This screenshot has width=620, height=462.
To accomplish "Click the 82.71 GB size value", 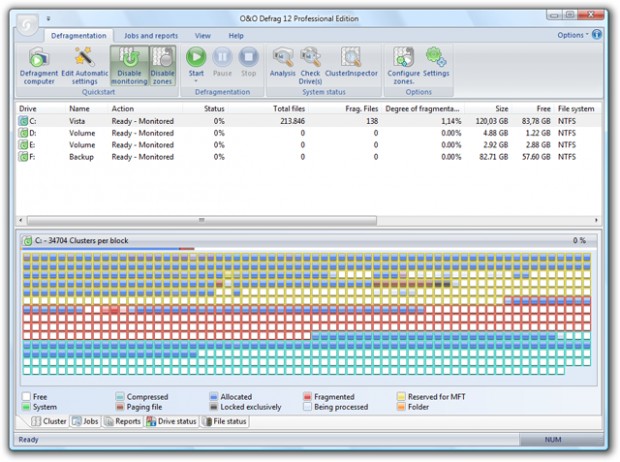I will tap(493, 157).
